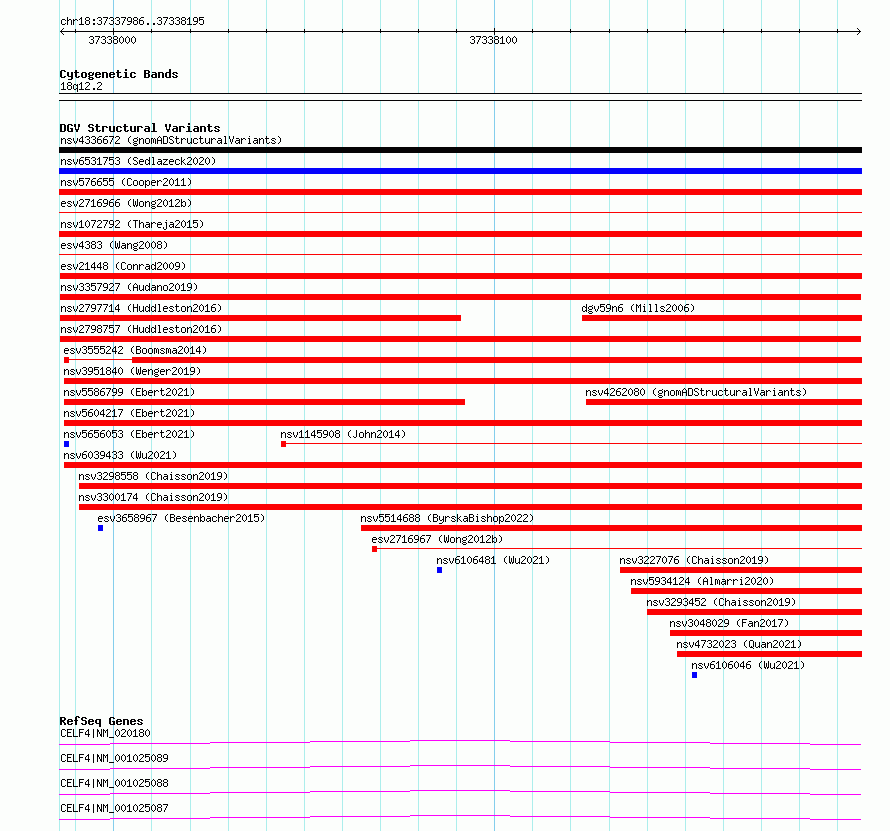The height and width of the screenshot is (831, 890).
Task: Click the red start marker of esv3555242
Action: 66,360
